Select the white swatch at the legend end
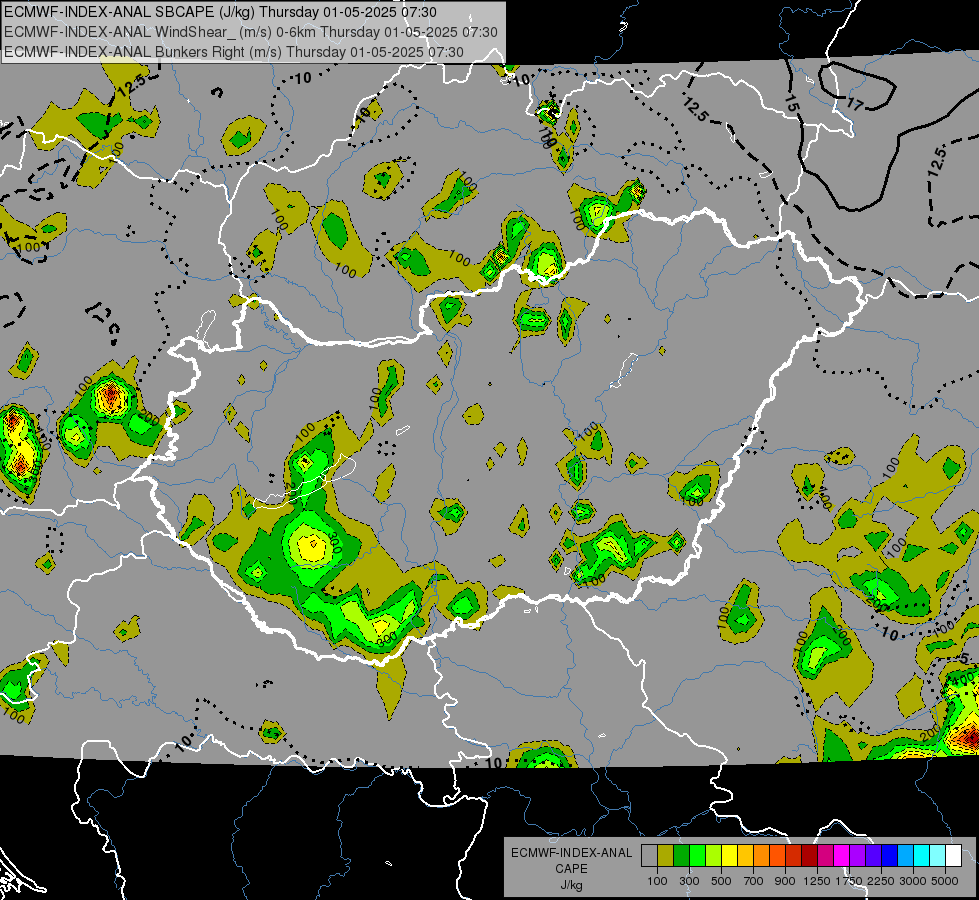The width and height of the screenshot is (979, 900). [x=953, y=856]
